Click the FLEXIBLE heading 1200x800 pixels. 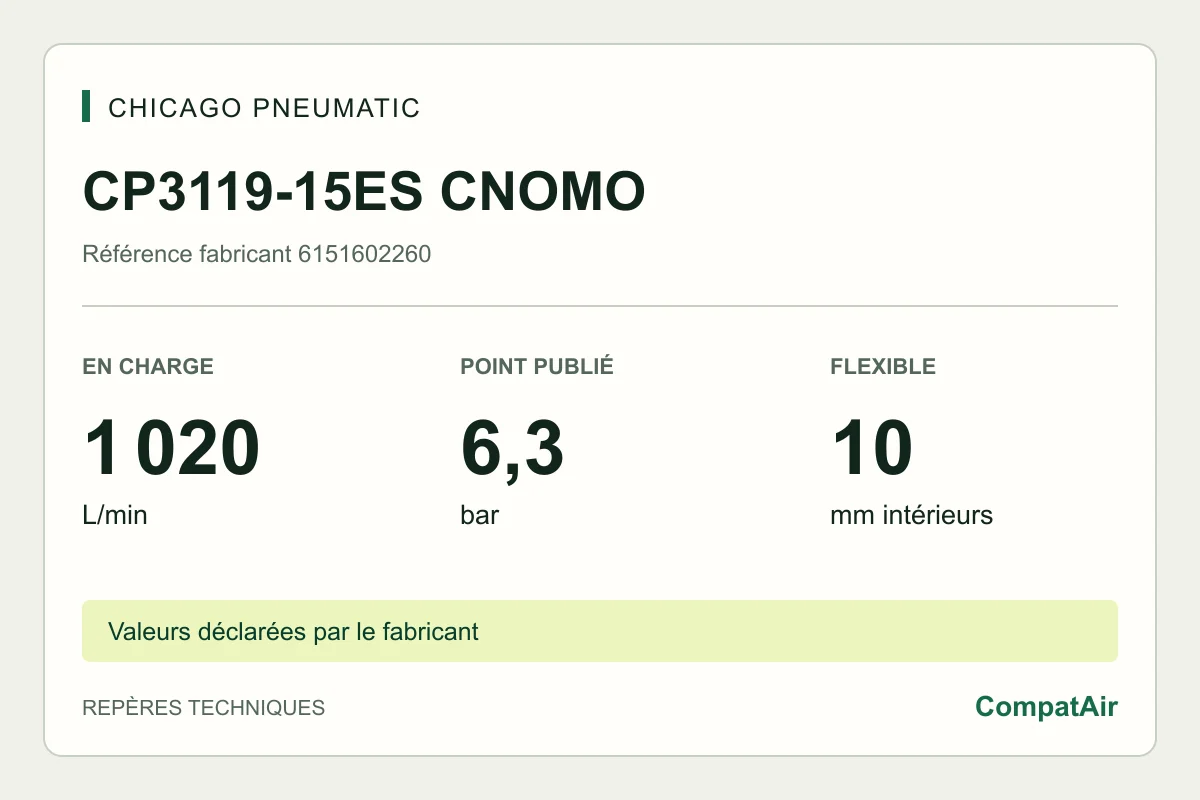883,366
